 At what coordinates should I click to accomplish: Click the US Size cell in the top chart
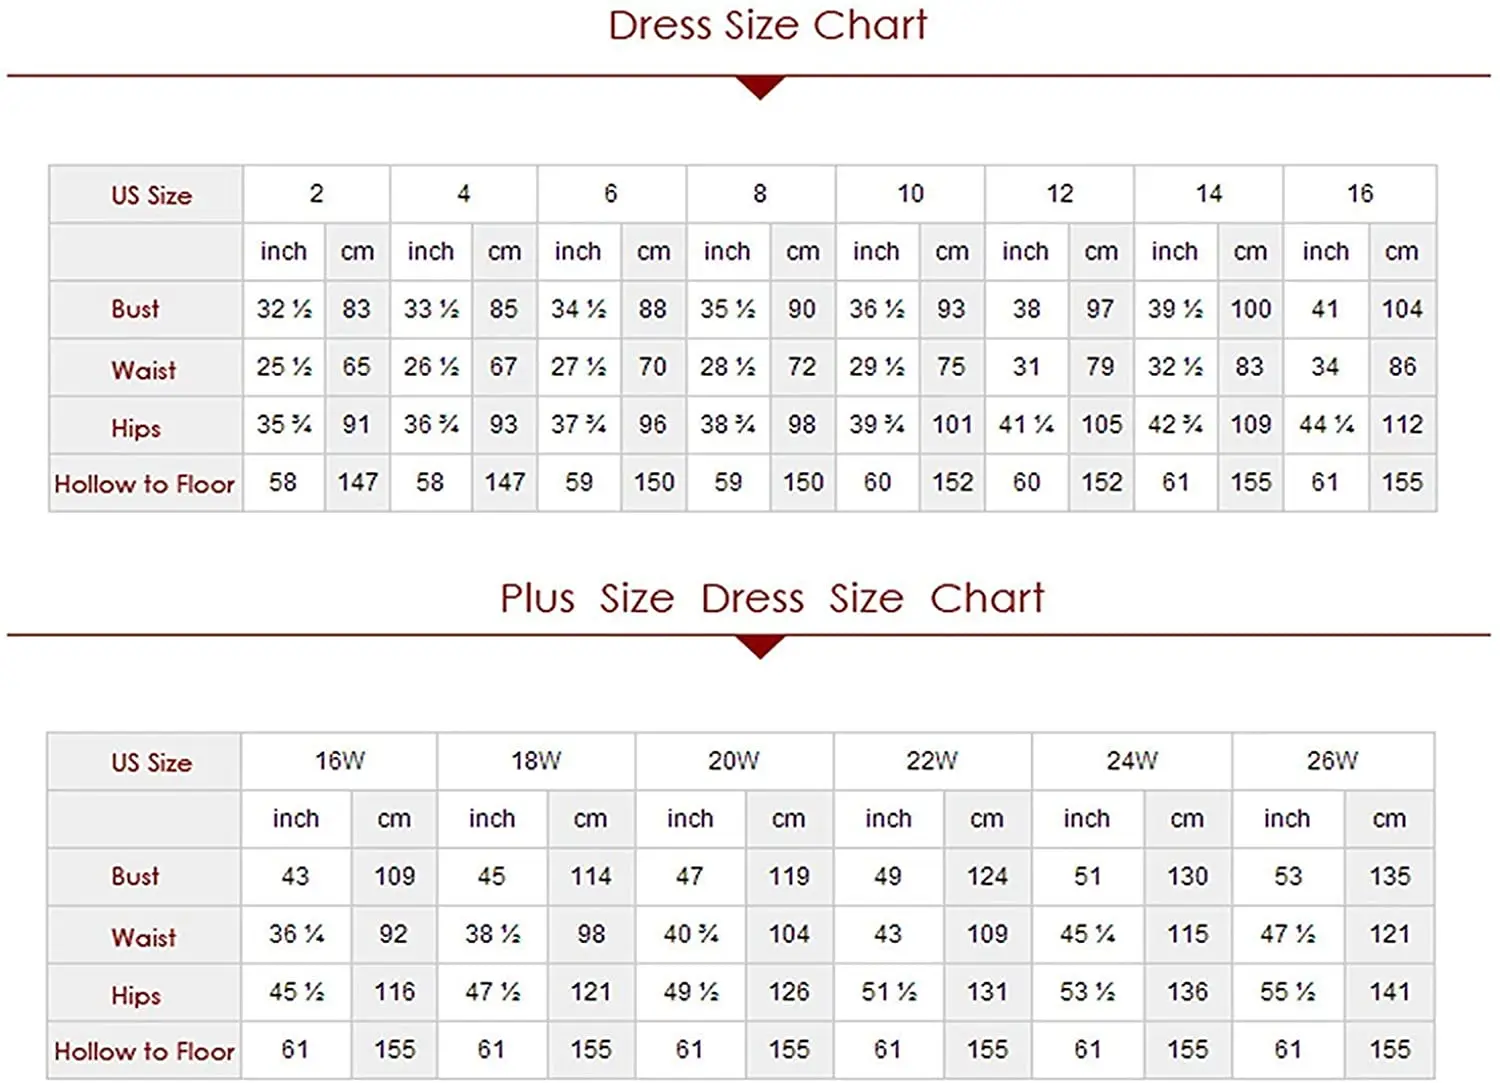(x=151, y=196)
